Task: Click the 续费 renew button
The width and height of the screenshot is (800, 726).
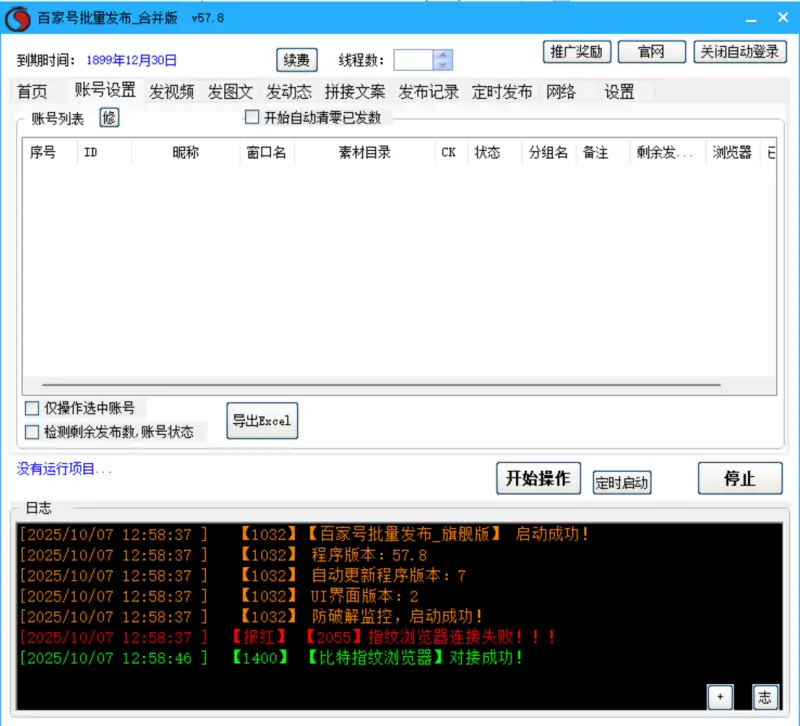Action: click(297, 60)
